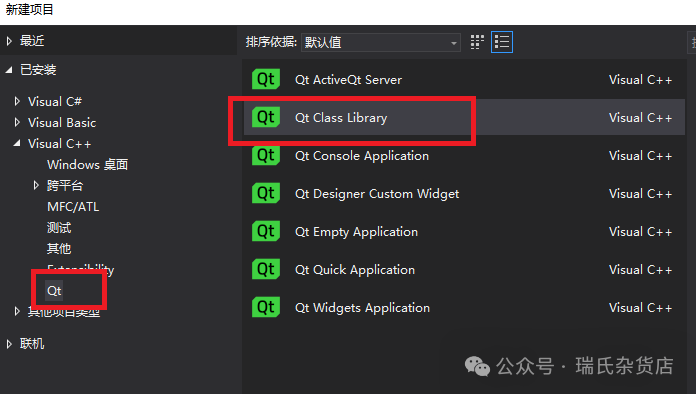Click the Qt Designer Custom Widget icon
Viewport: 696px width, 394px height.
click(266, 193)
